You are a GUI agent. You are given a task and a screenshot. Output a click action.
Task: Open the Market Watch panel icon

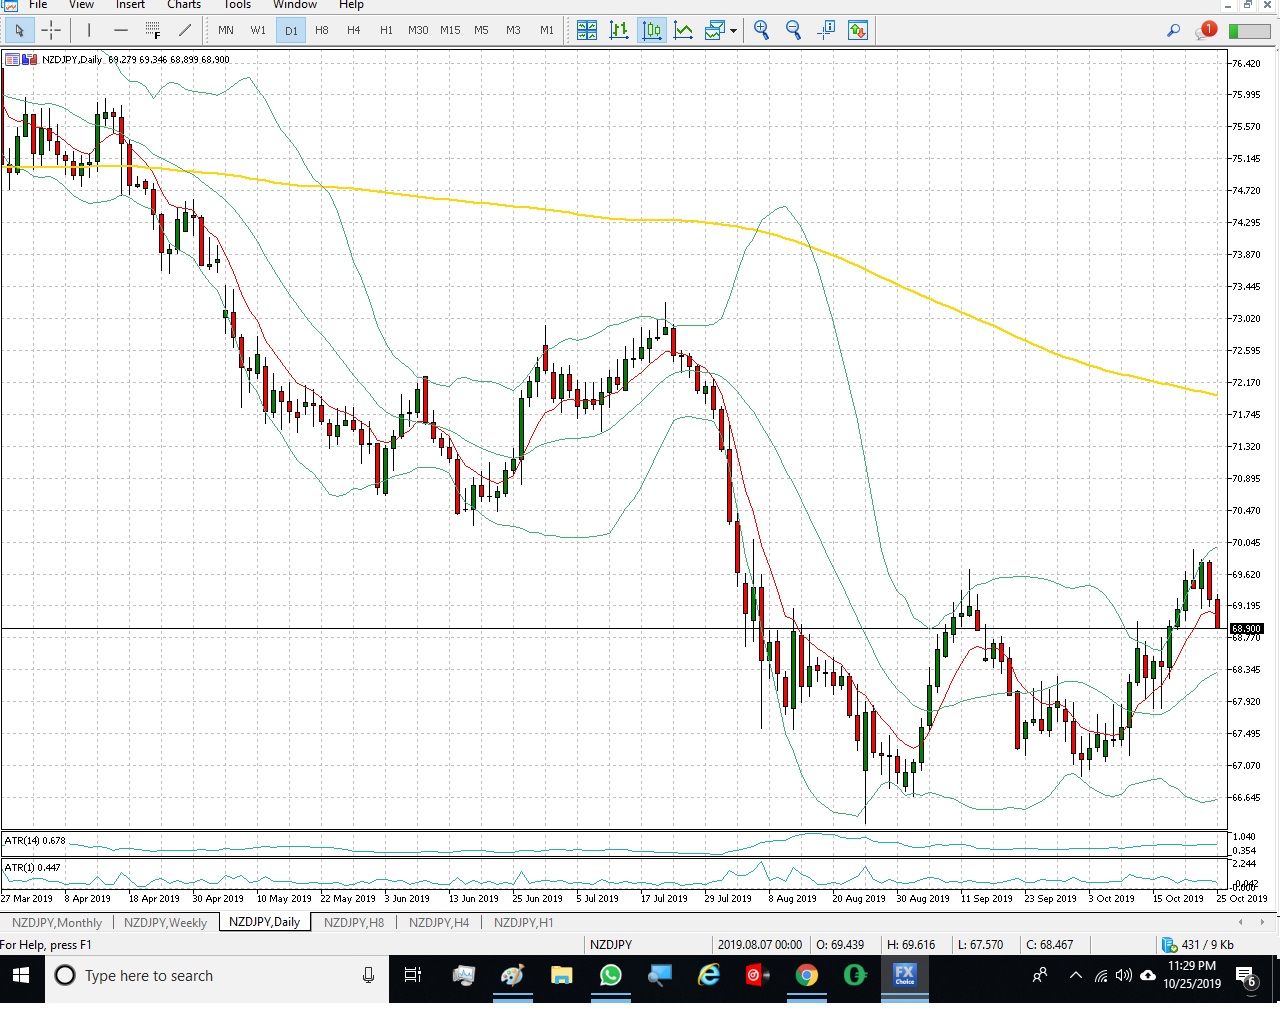pyautogui.click(x=587, y=30)
